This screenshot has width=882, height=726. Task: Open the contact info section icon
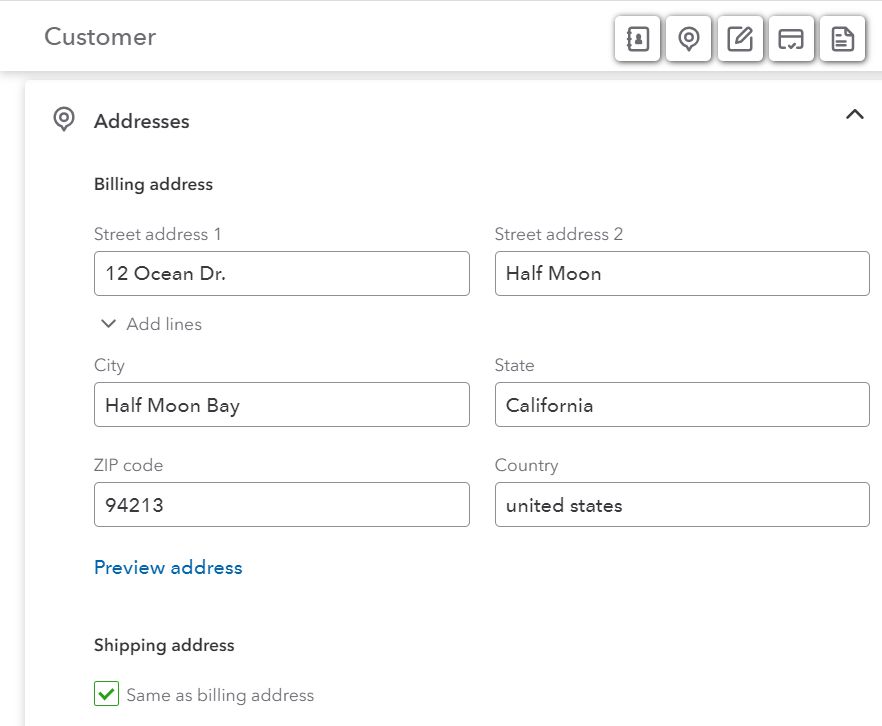point(637,39)
